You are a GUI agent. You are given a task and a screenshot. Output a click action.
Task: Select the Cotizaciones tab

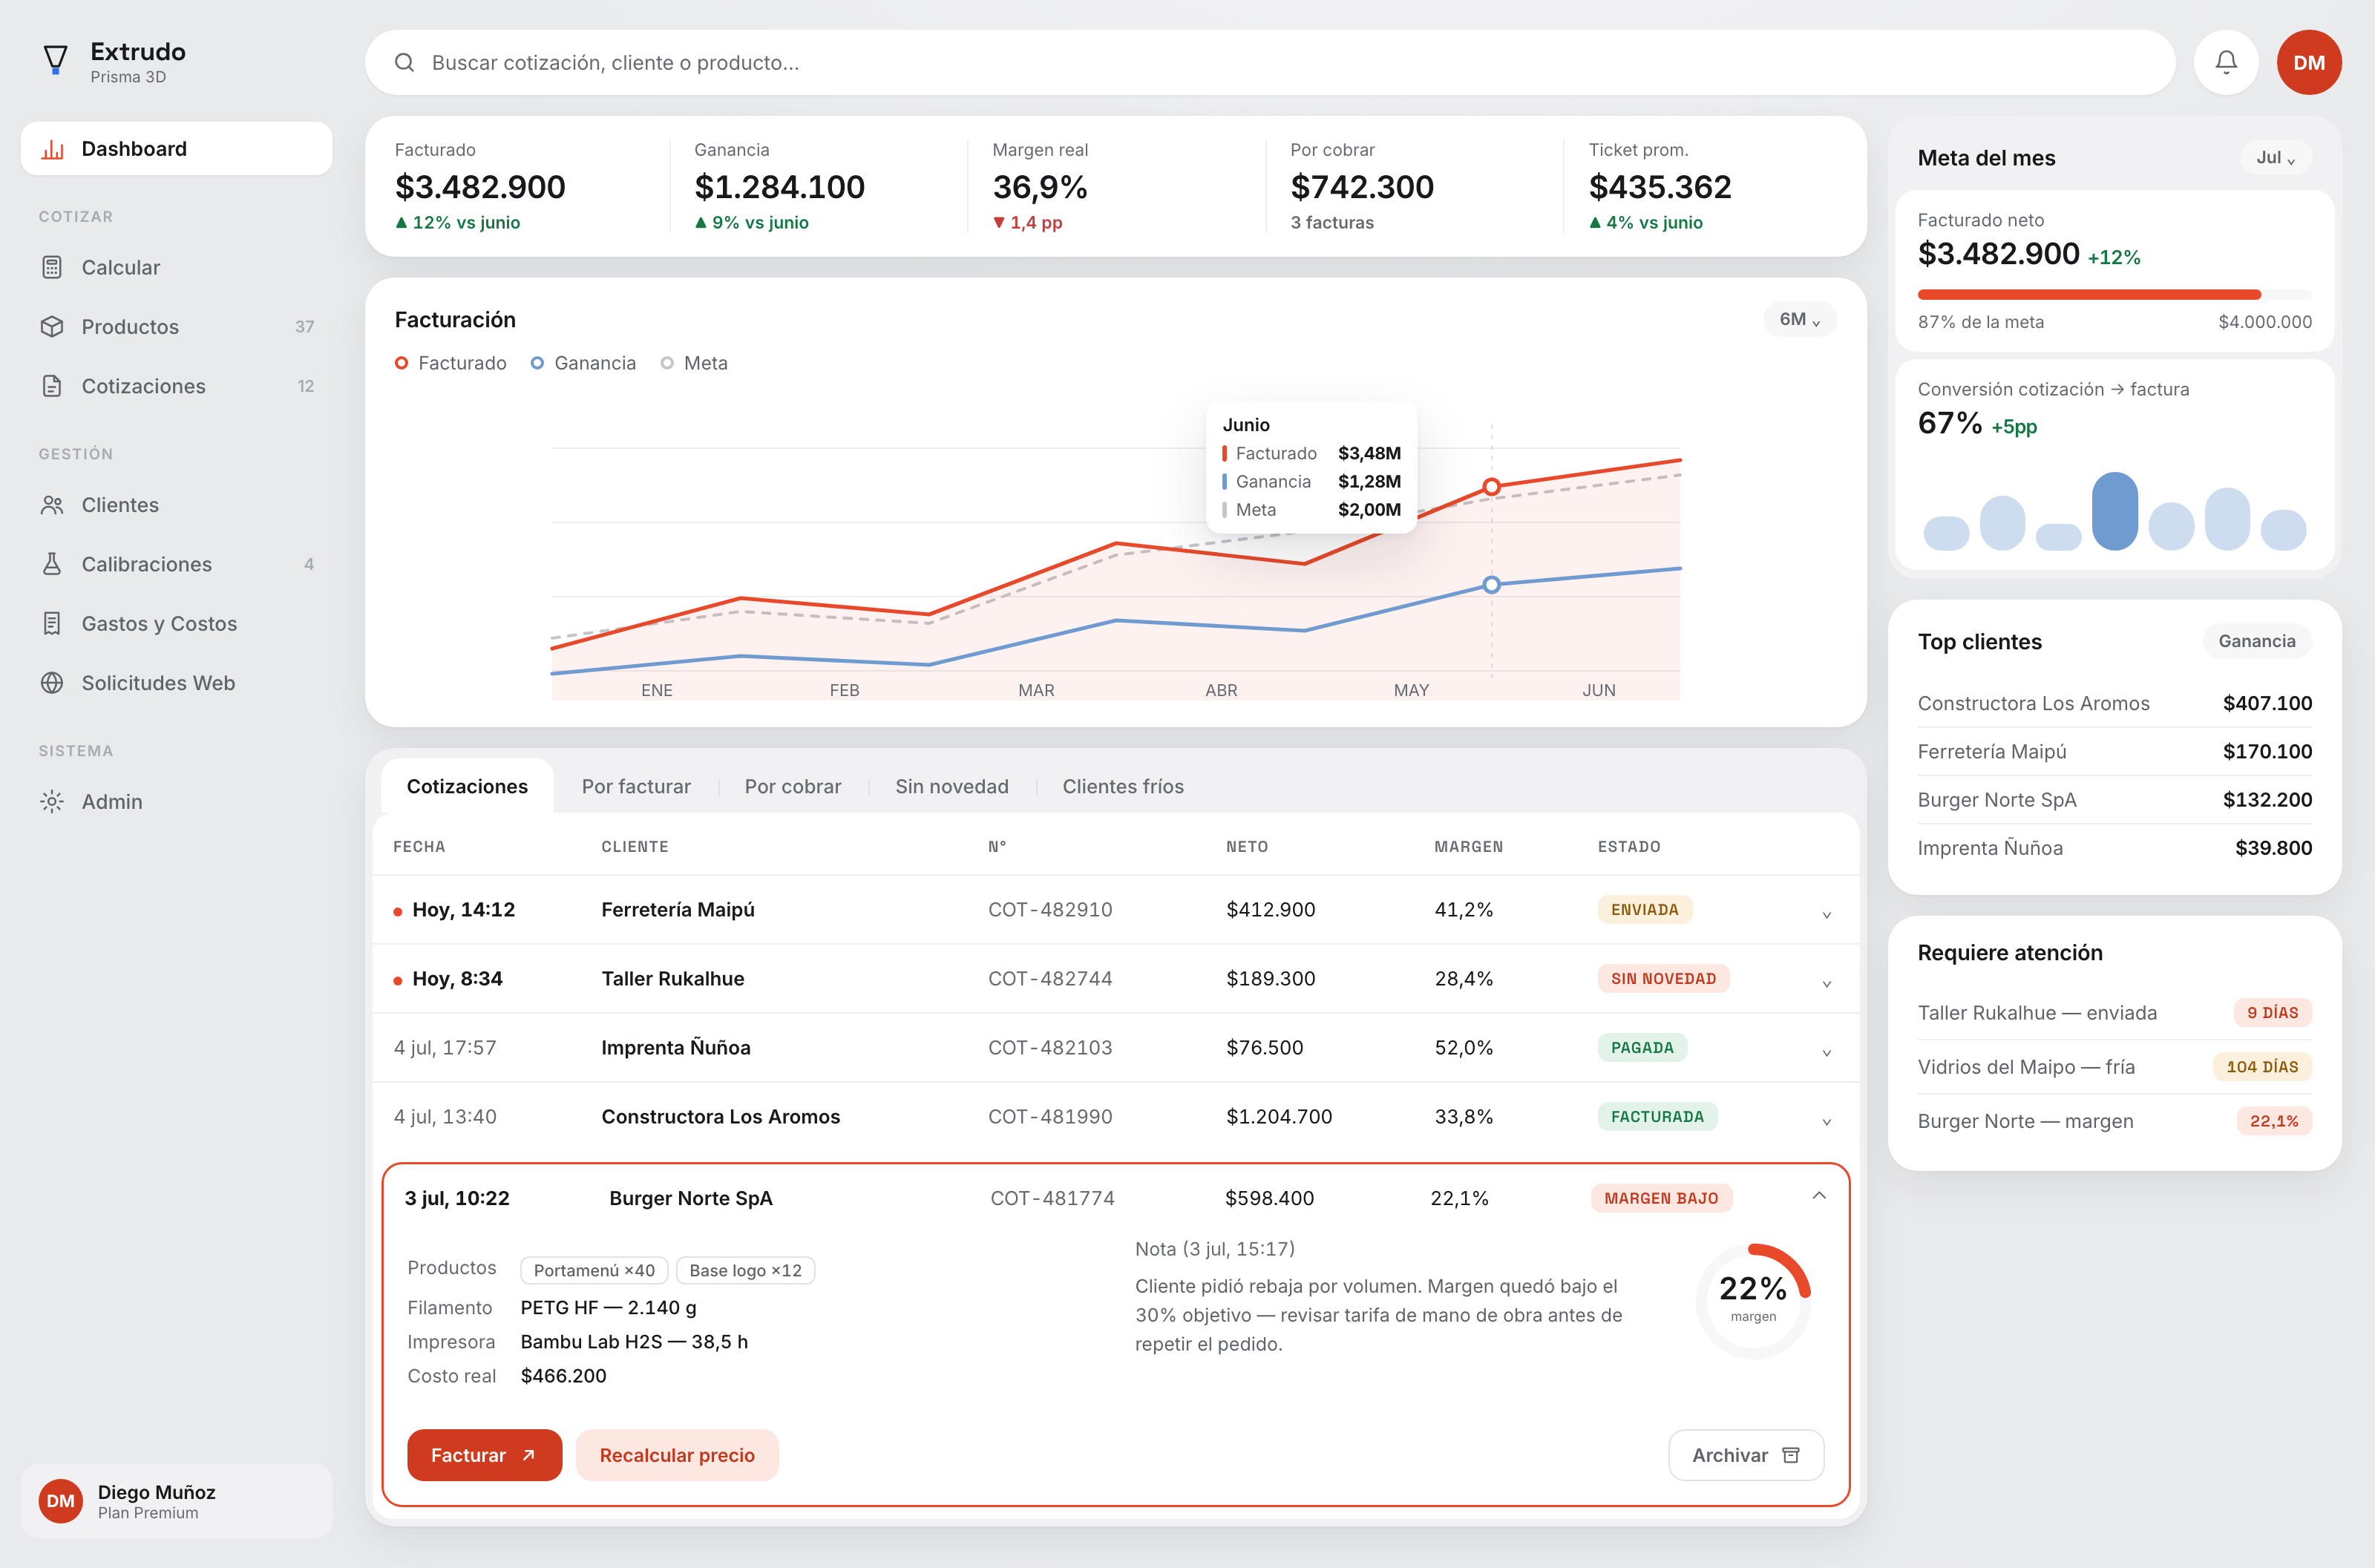click(467, 786)
